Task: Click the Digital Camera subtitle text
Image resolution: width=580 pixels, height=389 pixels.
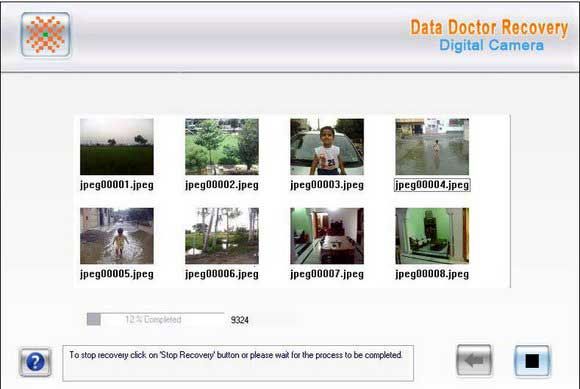Action: (x=492, y=45)
